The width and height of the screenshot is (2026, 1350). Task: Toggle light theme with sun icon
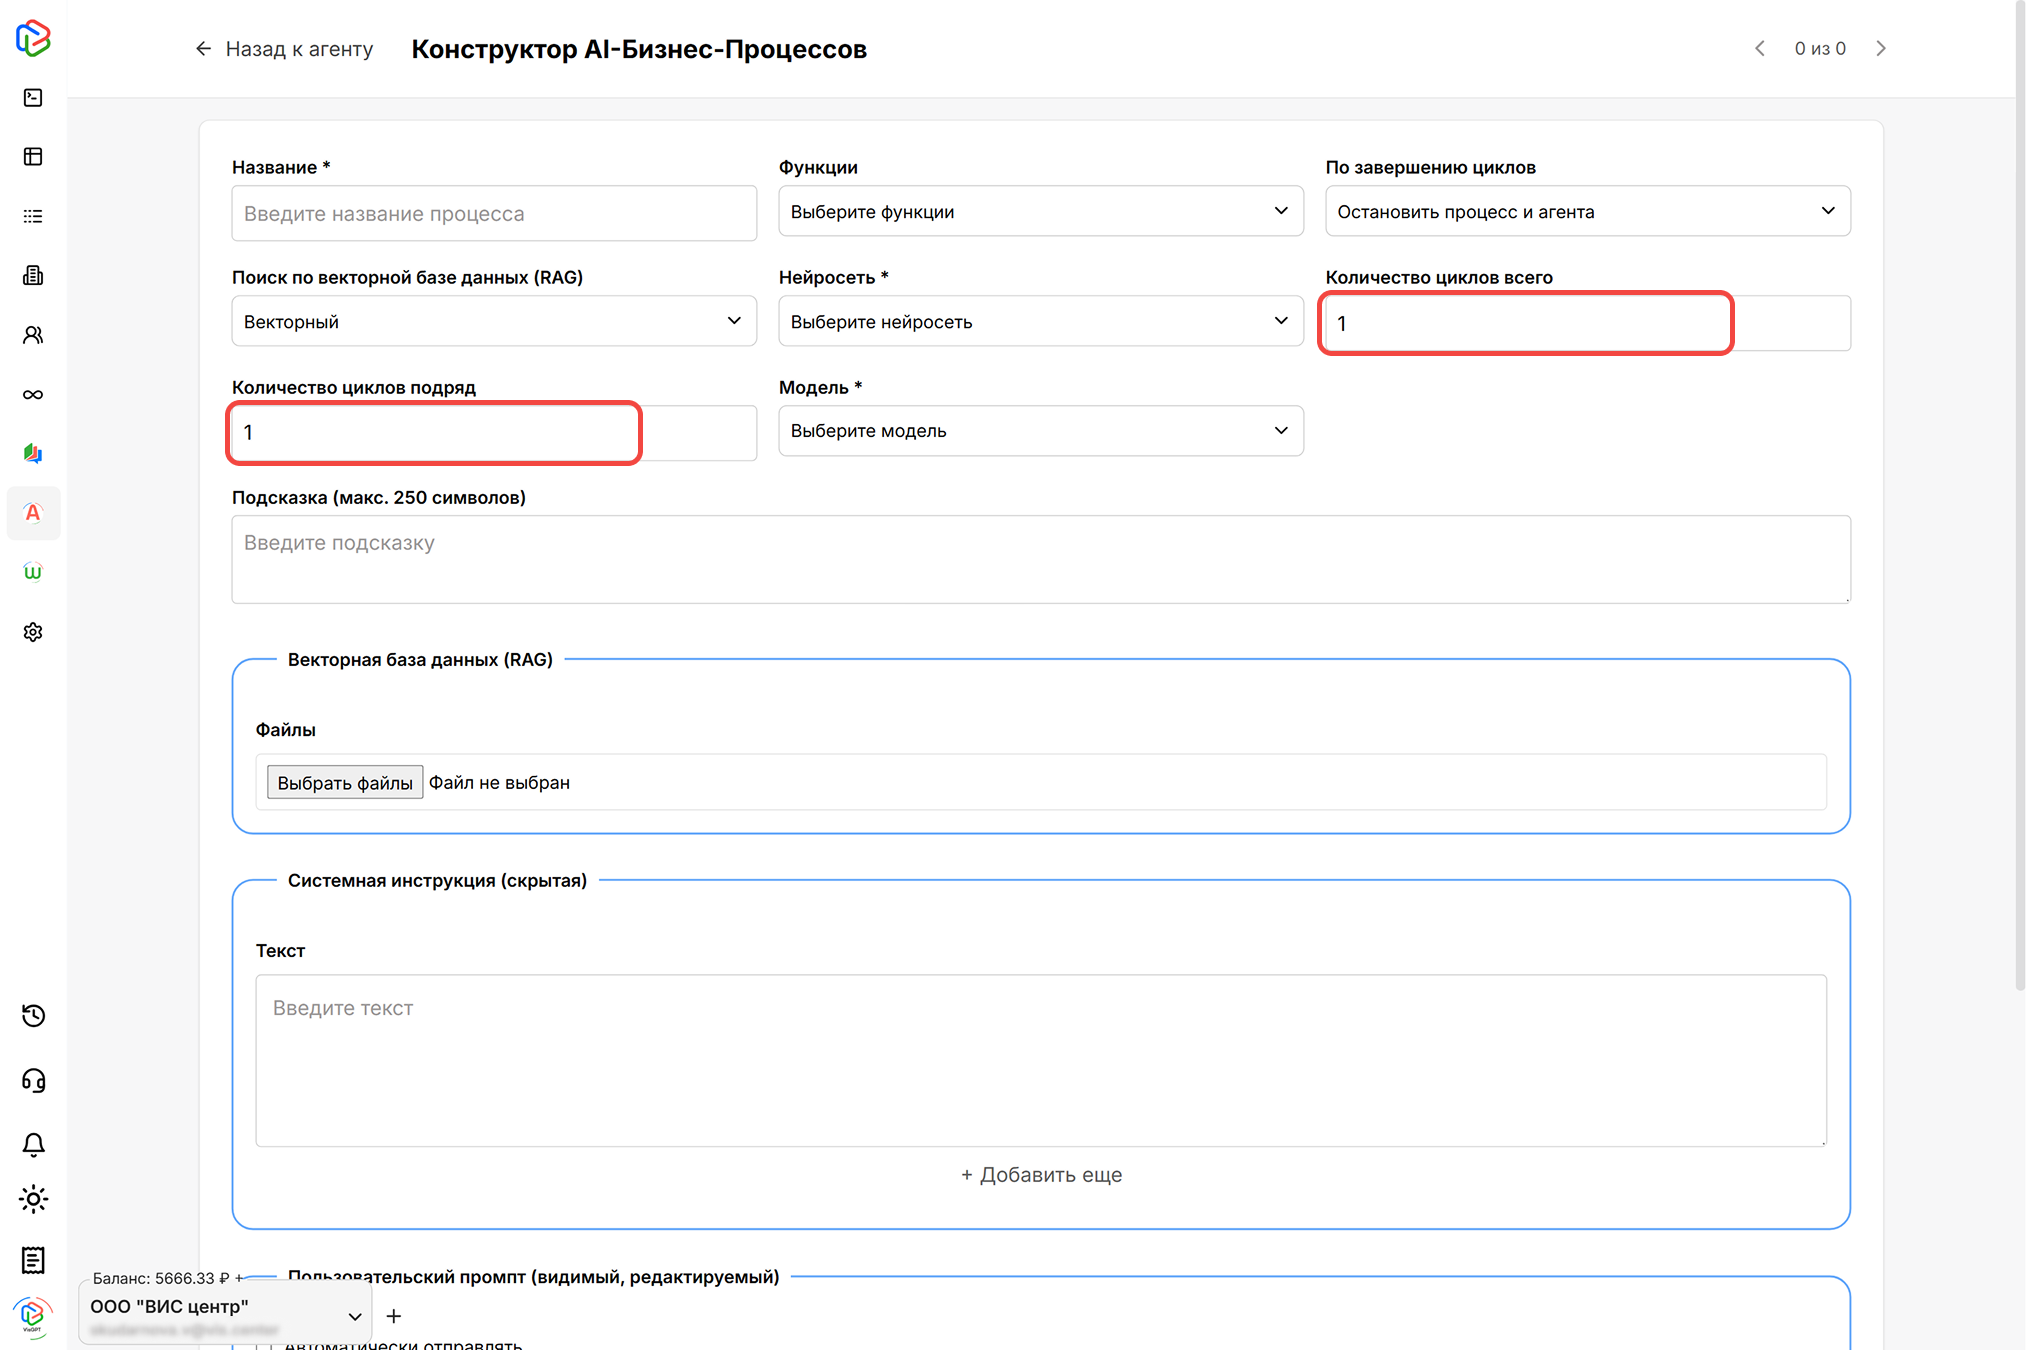[x=33, y=1199]
